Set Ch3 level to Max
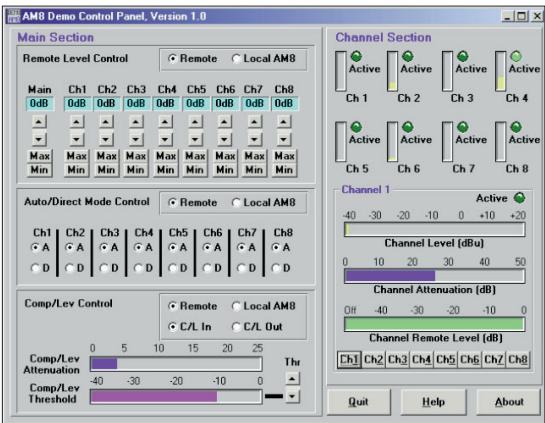Viewport: 545px width, 423px height. click(136, 156)
